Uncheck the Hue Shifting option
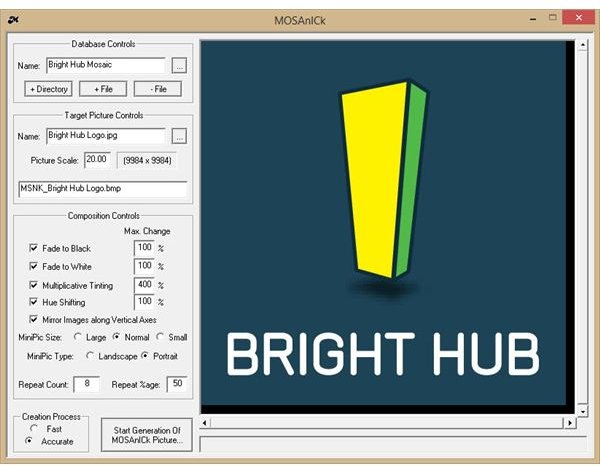The image size is (600, 466). click(34, 302)
